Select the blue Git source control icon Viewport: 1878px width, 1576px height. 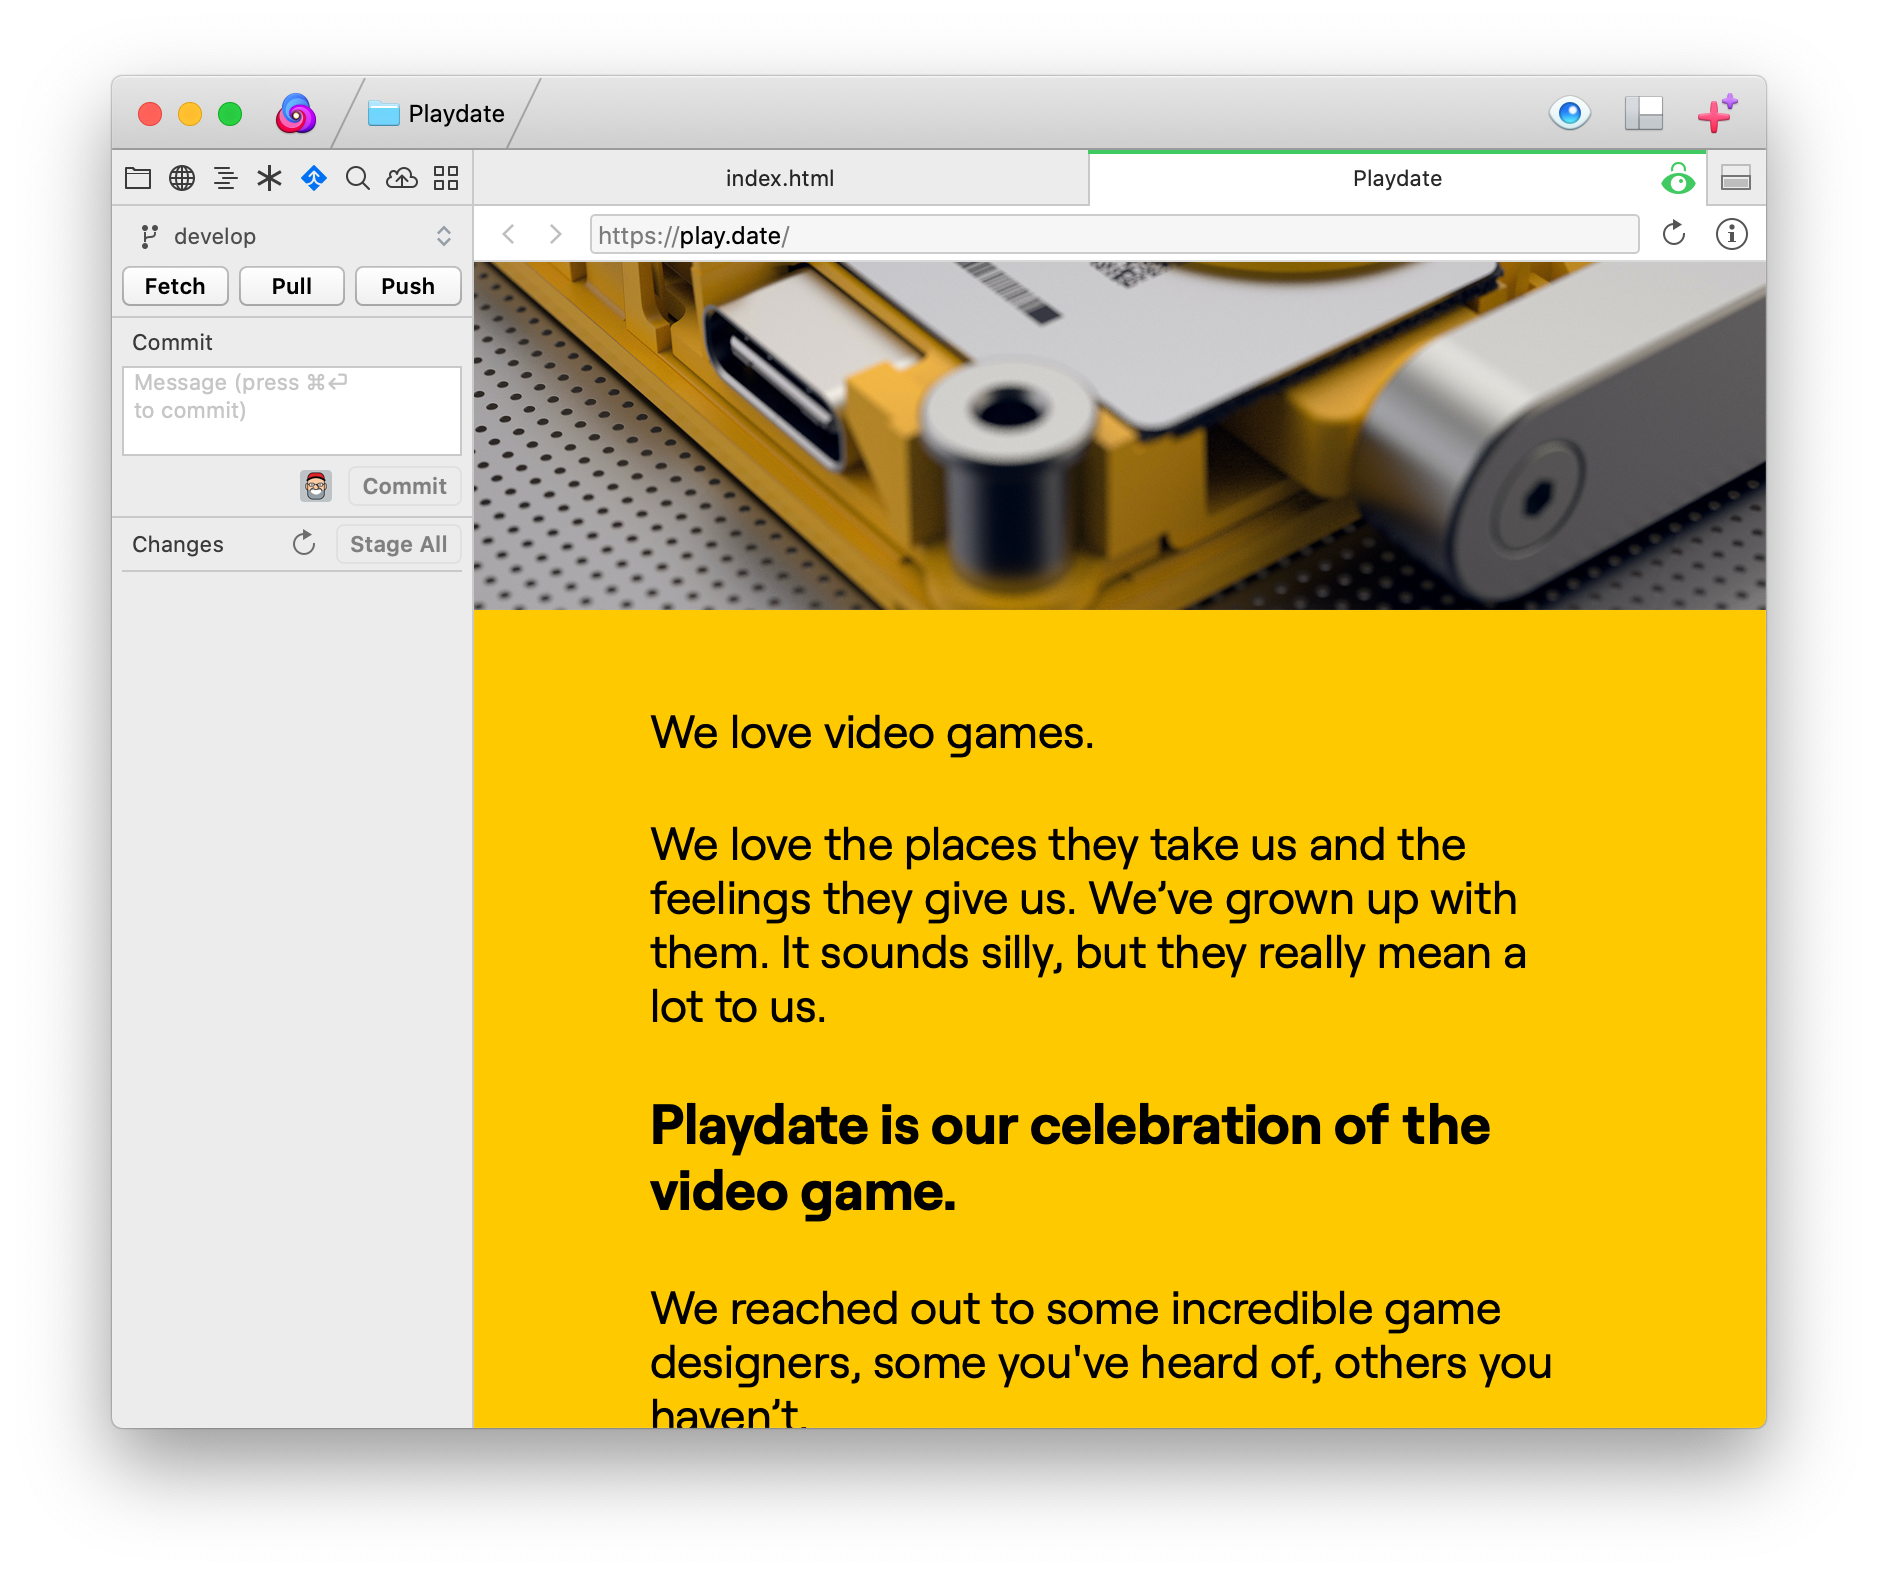(x=314, y=178)
